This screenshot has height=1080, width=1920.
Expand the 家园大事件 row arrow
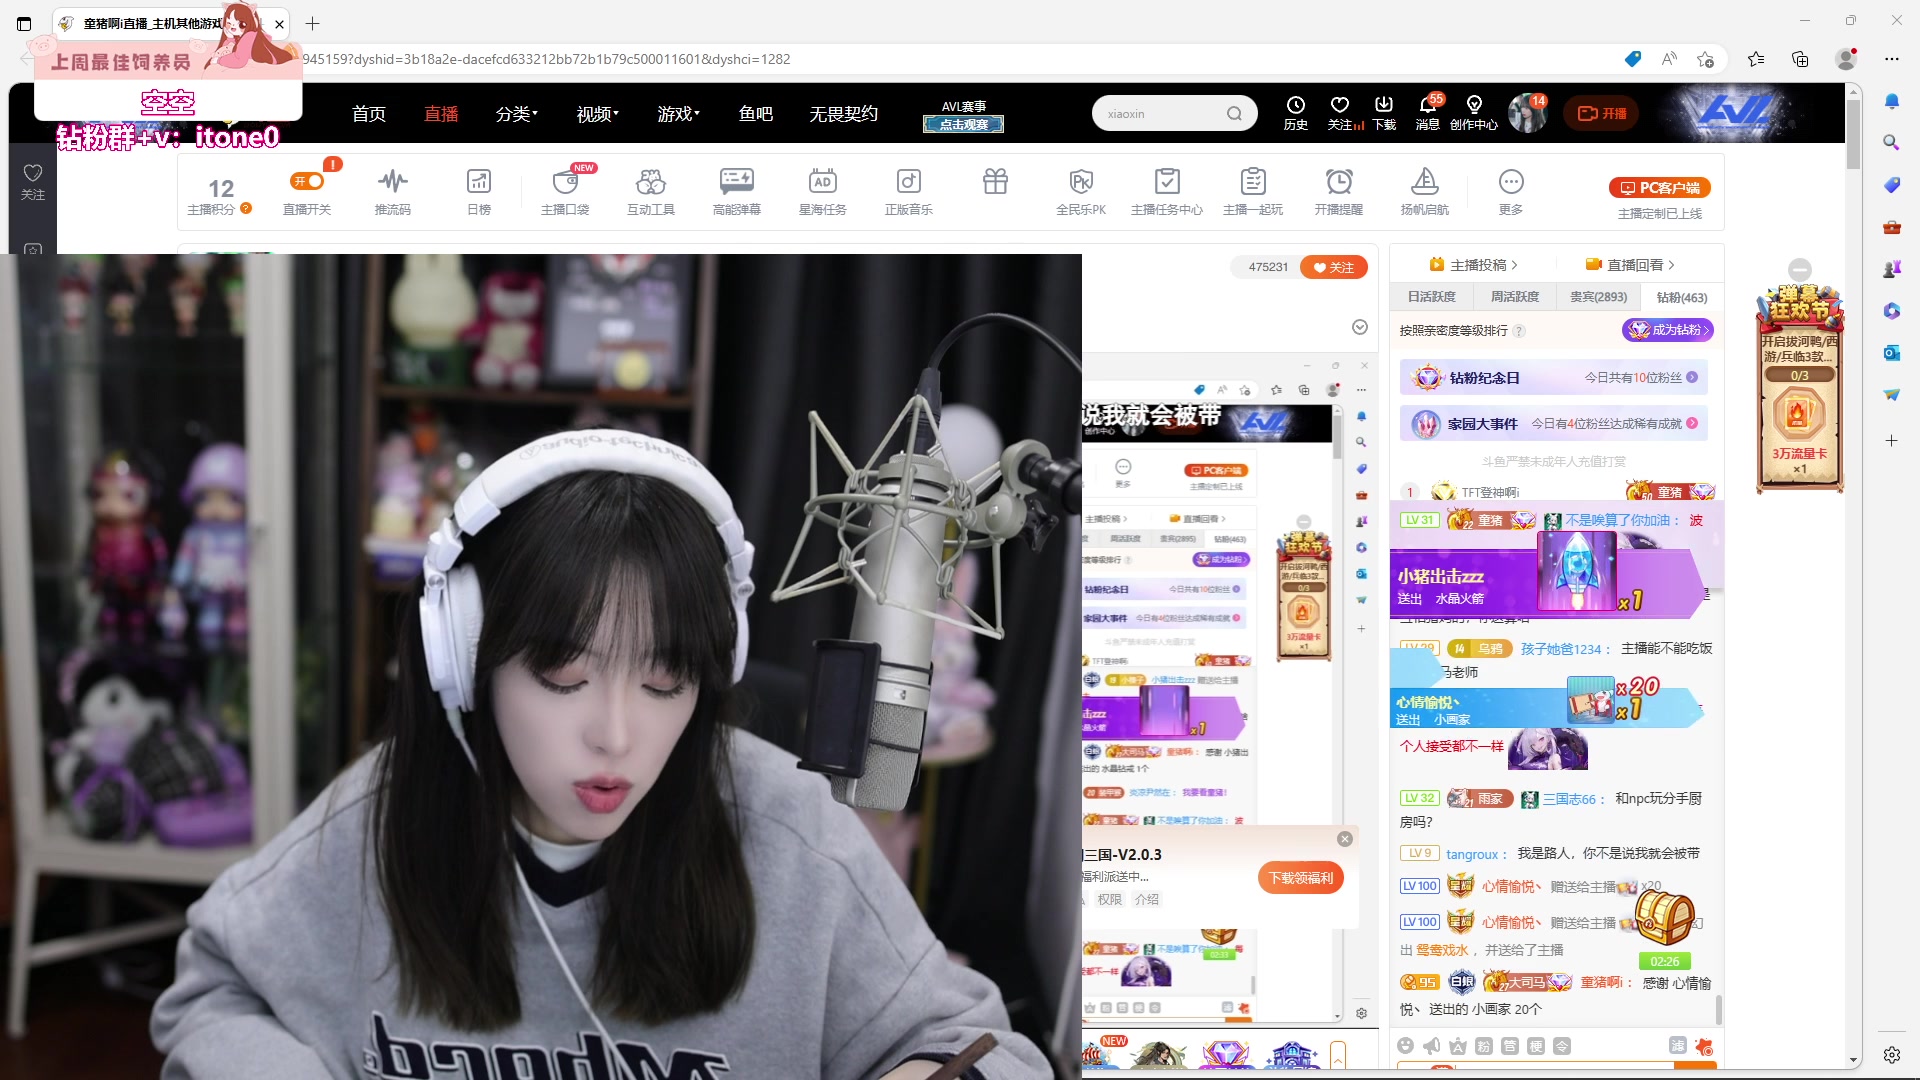(x=1692, y=423)
